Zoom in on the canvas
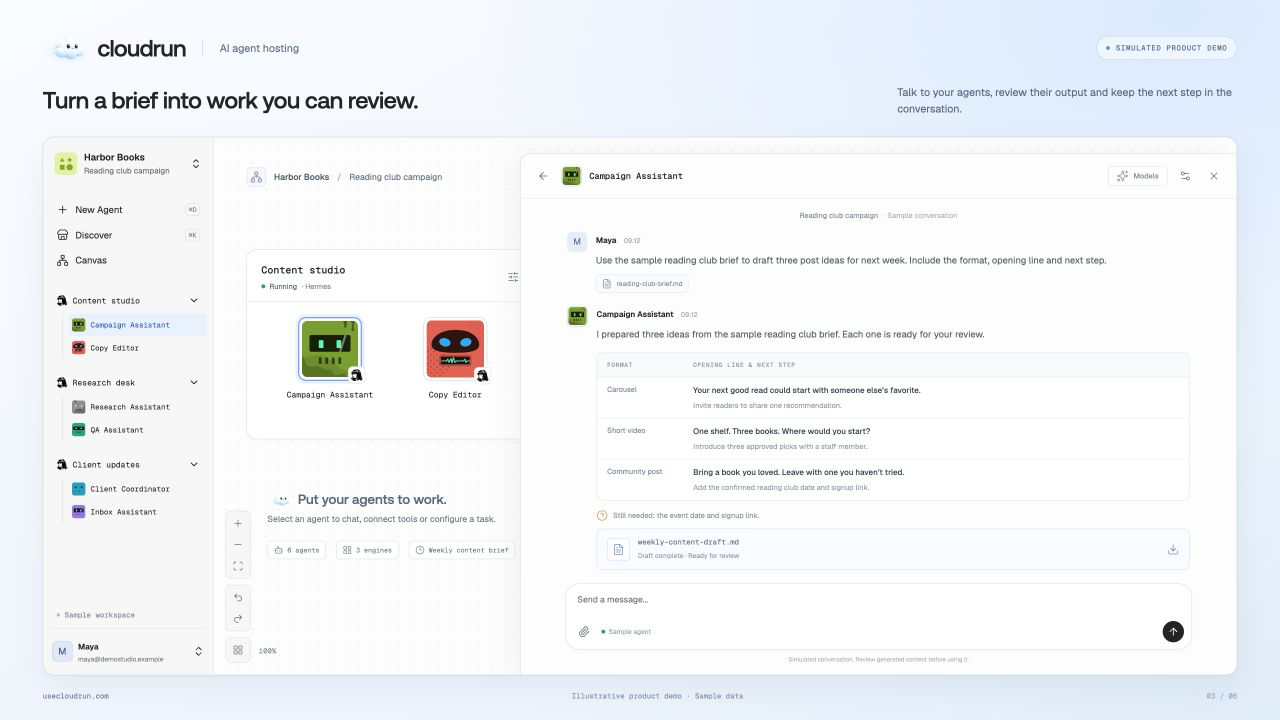Image resolution: width=1280 pixels, height=720 pixels. click(238, 523)
